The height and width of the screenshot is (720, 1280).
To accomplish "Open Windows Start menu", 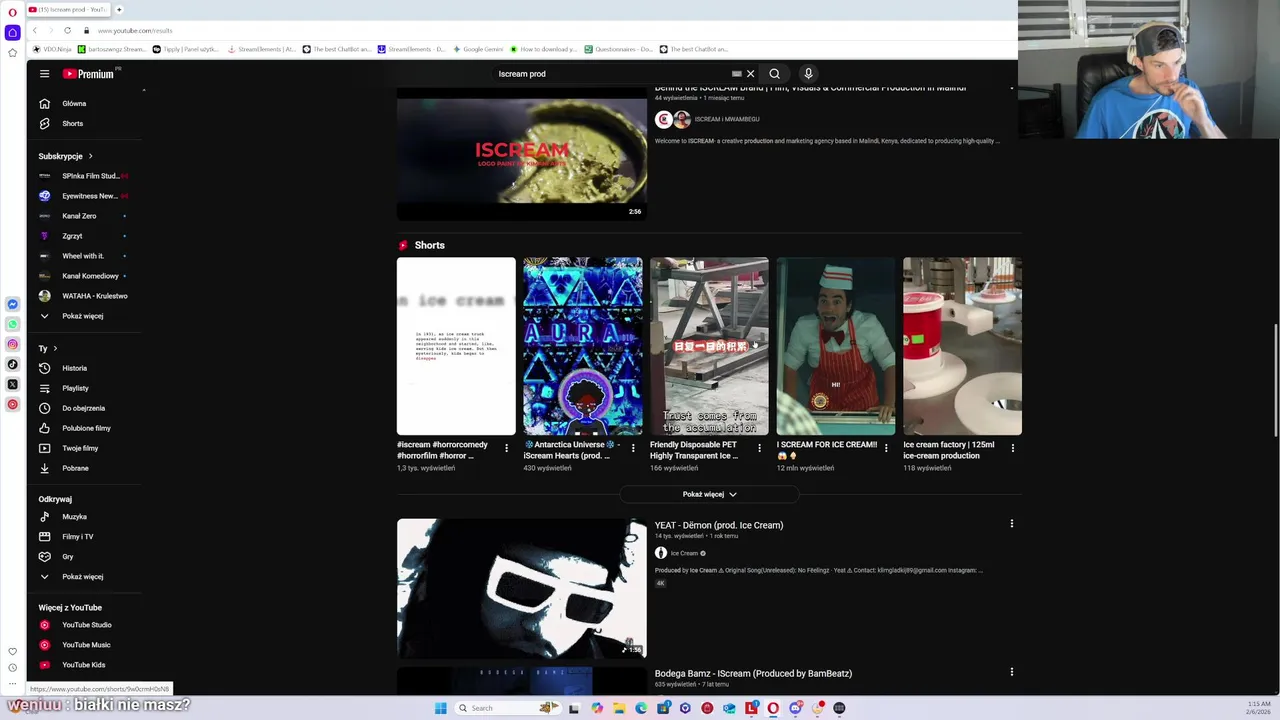I will (x=440, y=708).
